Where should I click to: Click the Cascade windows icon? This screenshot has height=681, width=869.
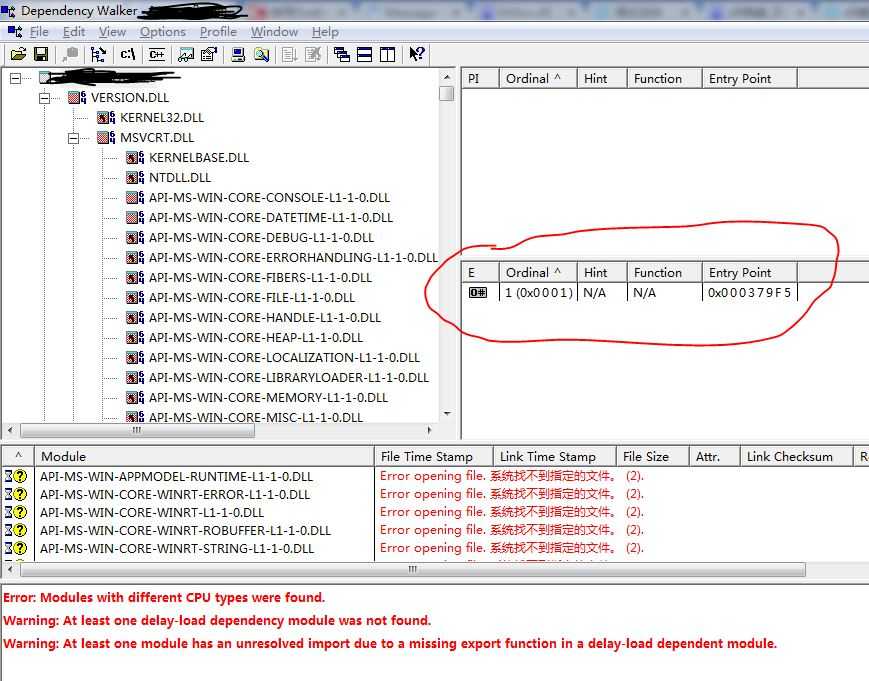341,54
